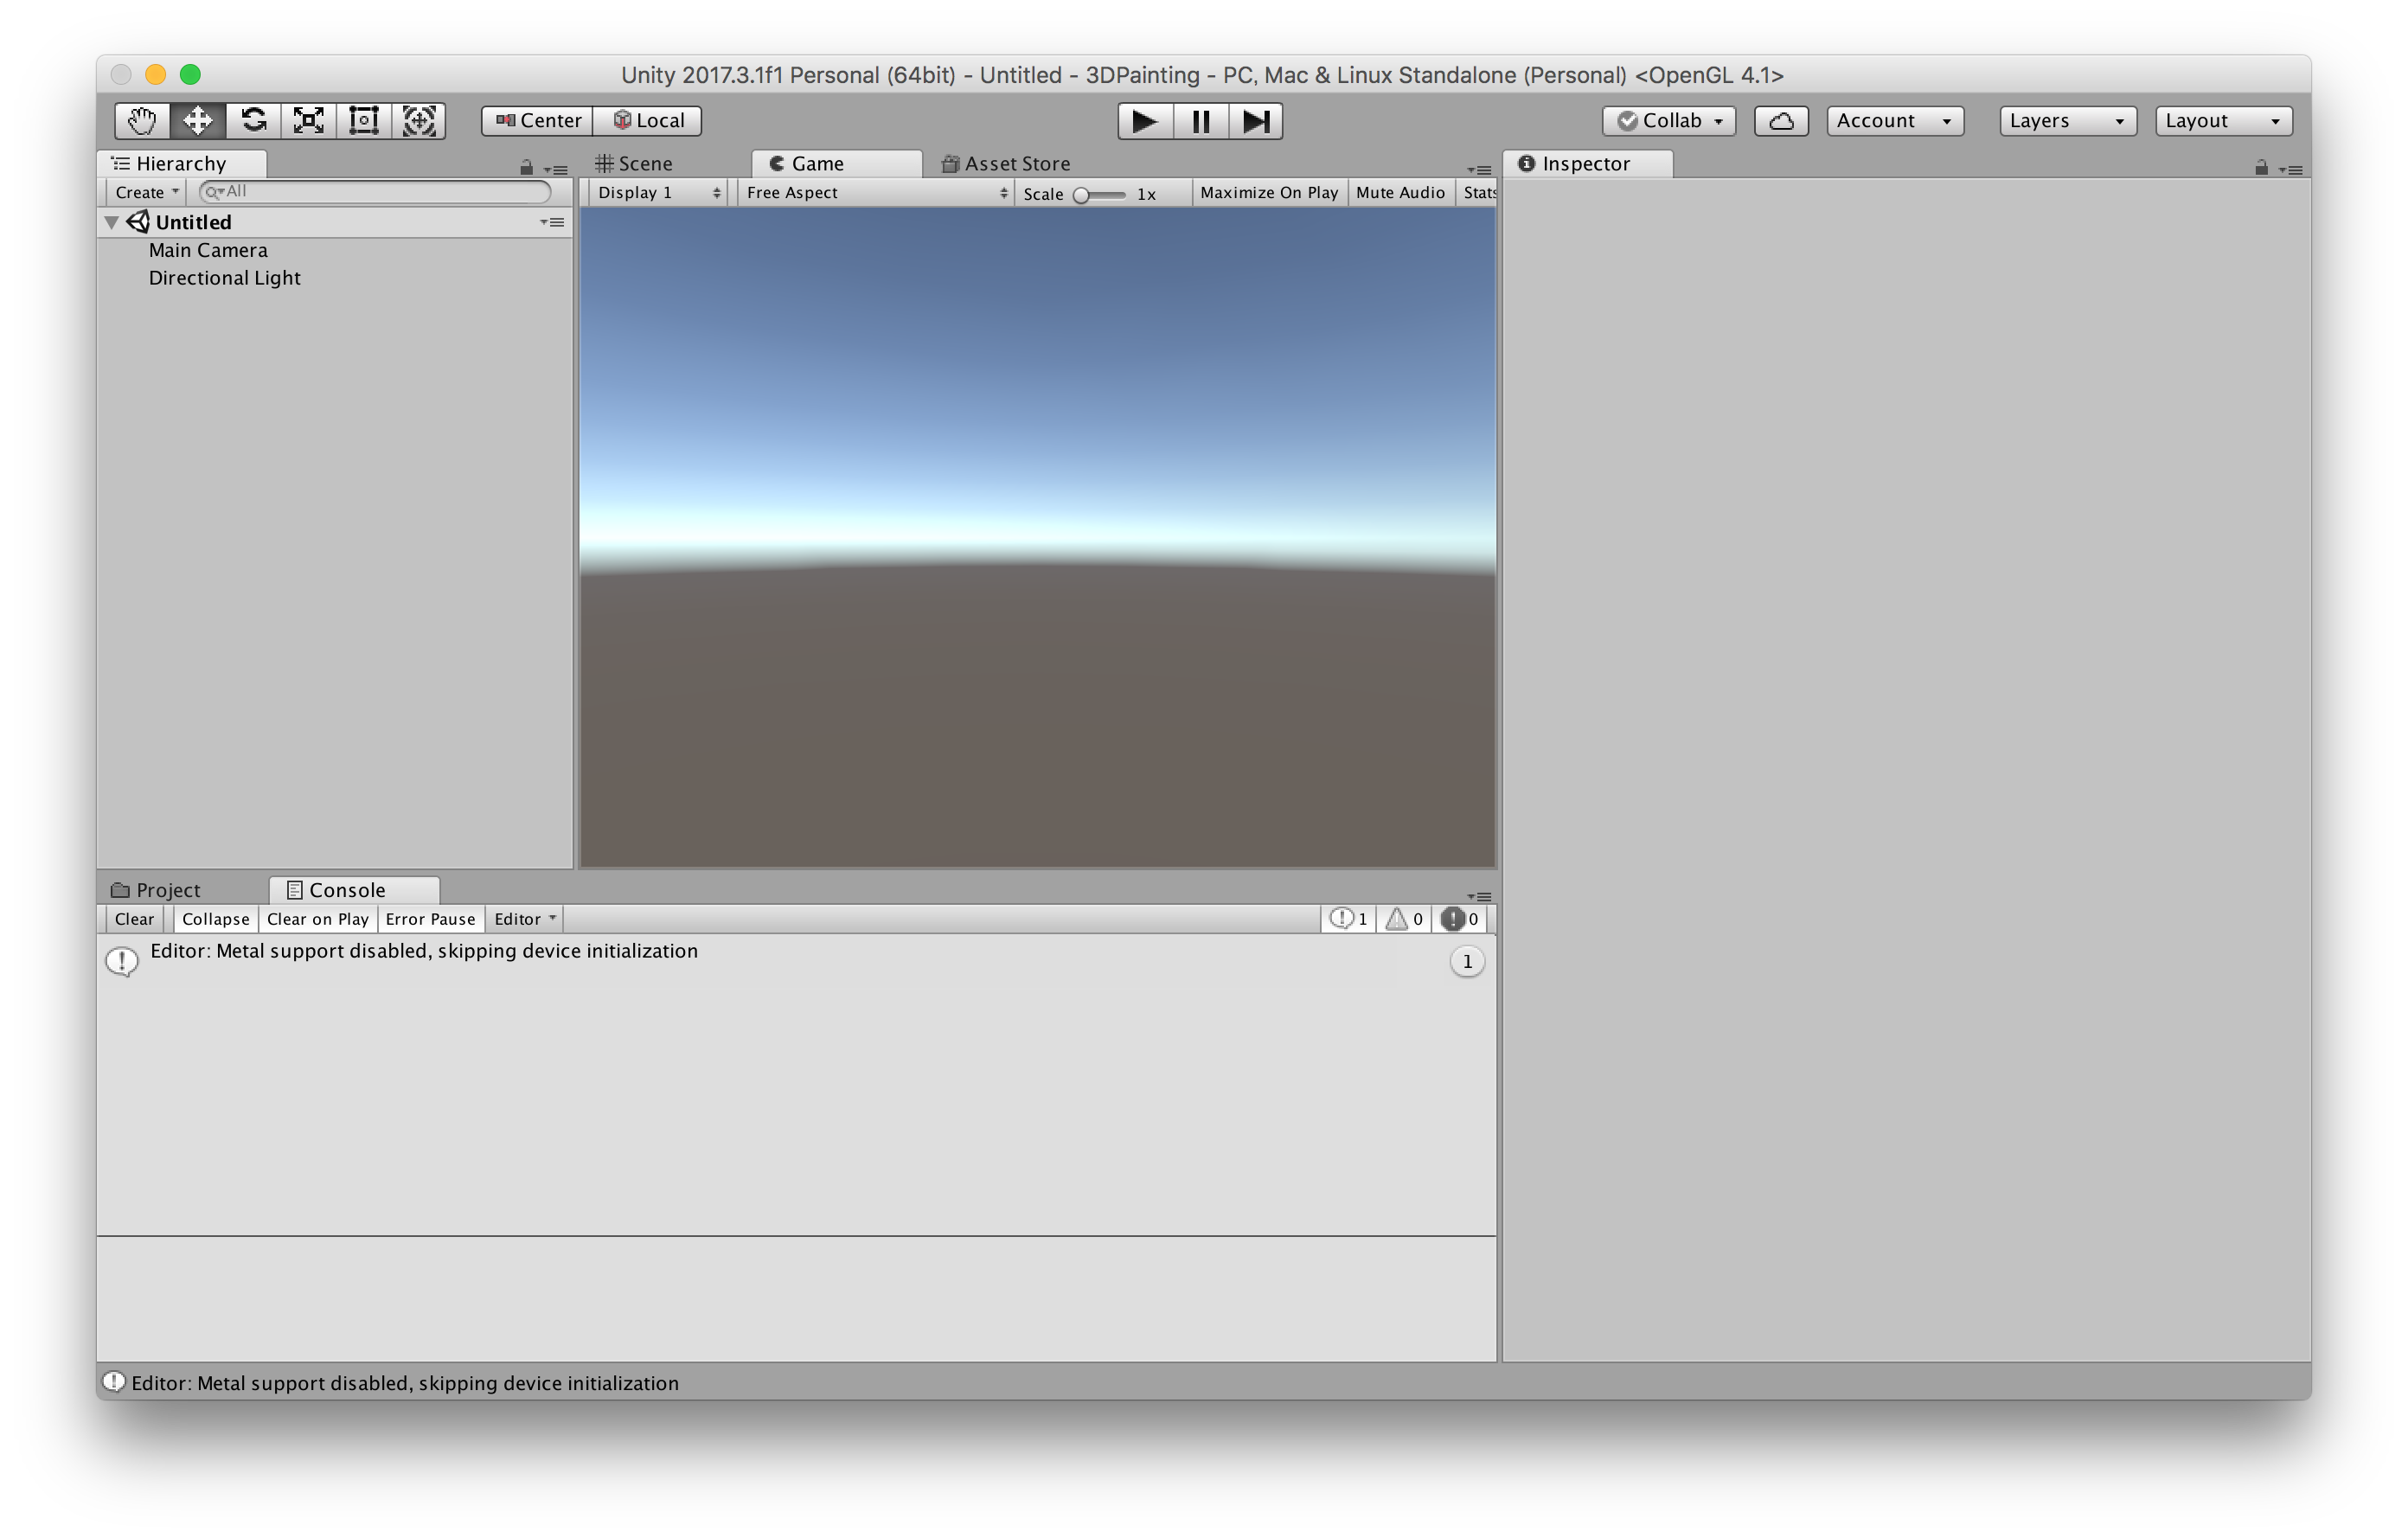Click the Rect Transform tool icon
Image resolution: width=2408 pixels, height=1538 pixels.
click(x=363, y=119)
